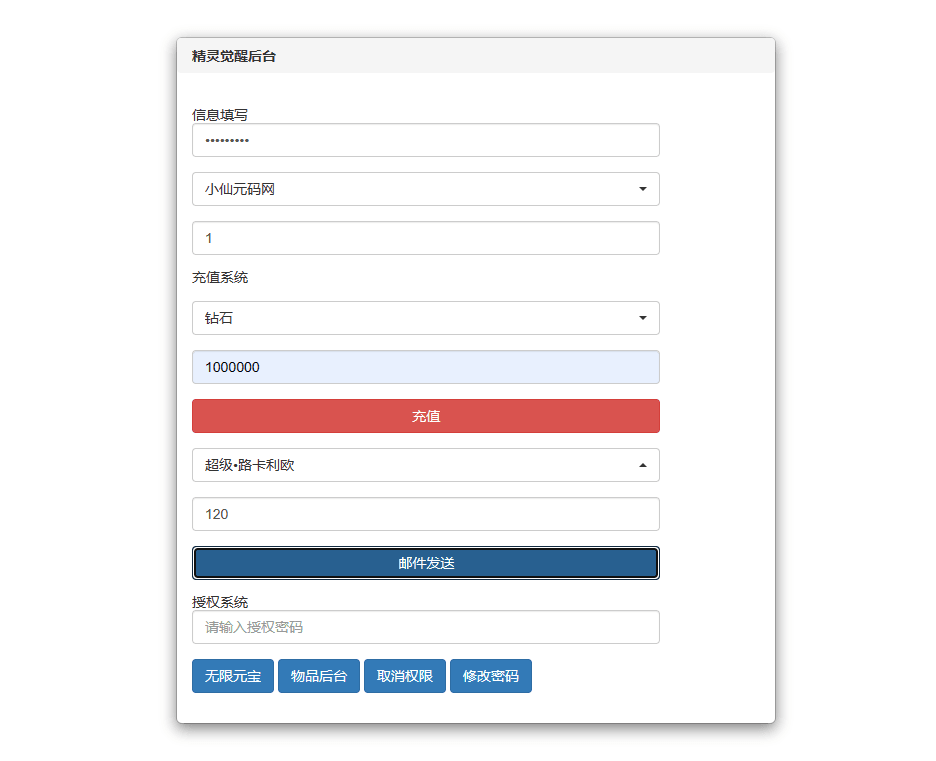Click the up caret of 超级•路卡利欧 dropdown
Image resolution: width=936 pixels, height=761 pixels.
[643, 465]
